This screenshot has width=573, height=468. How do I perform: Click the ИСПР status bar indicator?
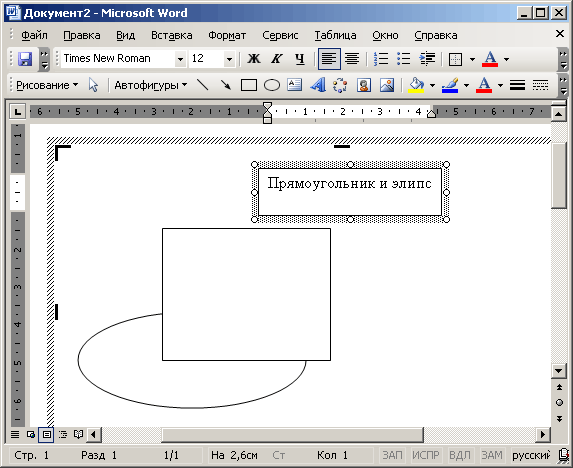426,455
